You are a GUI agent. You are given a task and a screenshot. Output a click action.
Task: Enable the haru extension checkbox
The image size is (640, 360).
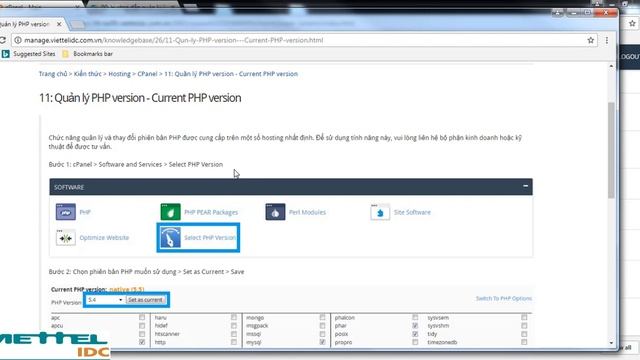coord(234,317)
